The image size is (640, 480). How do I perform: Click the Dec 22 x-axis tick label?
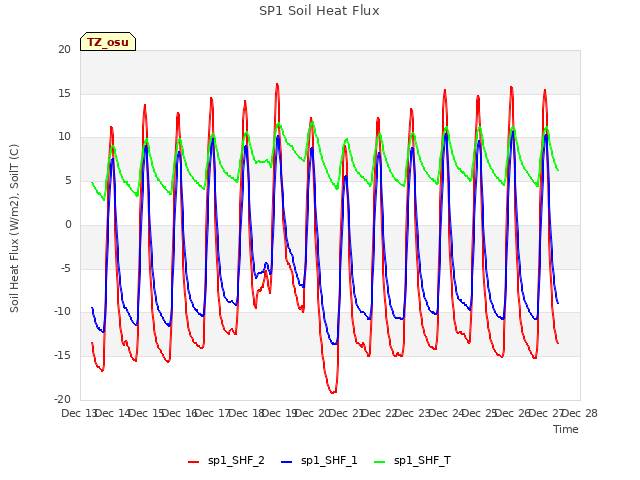382,413
